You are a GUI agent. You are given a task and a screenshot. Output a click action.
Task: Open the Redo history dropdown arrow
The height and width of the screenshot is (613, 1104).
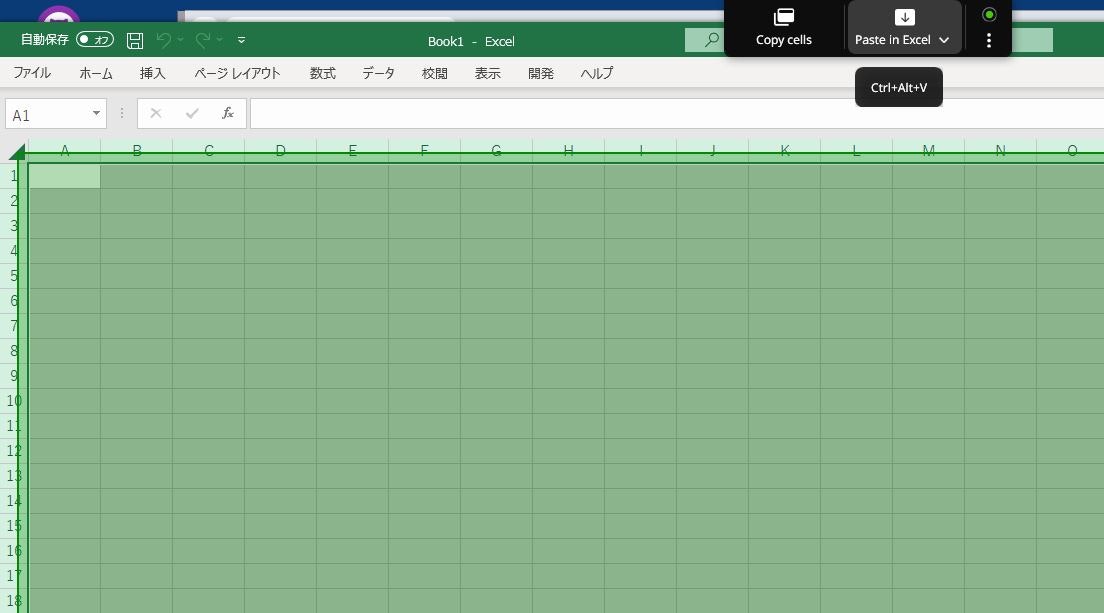point(220,40)
